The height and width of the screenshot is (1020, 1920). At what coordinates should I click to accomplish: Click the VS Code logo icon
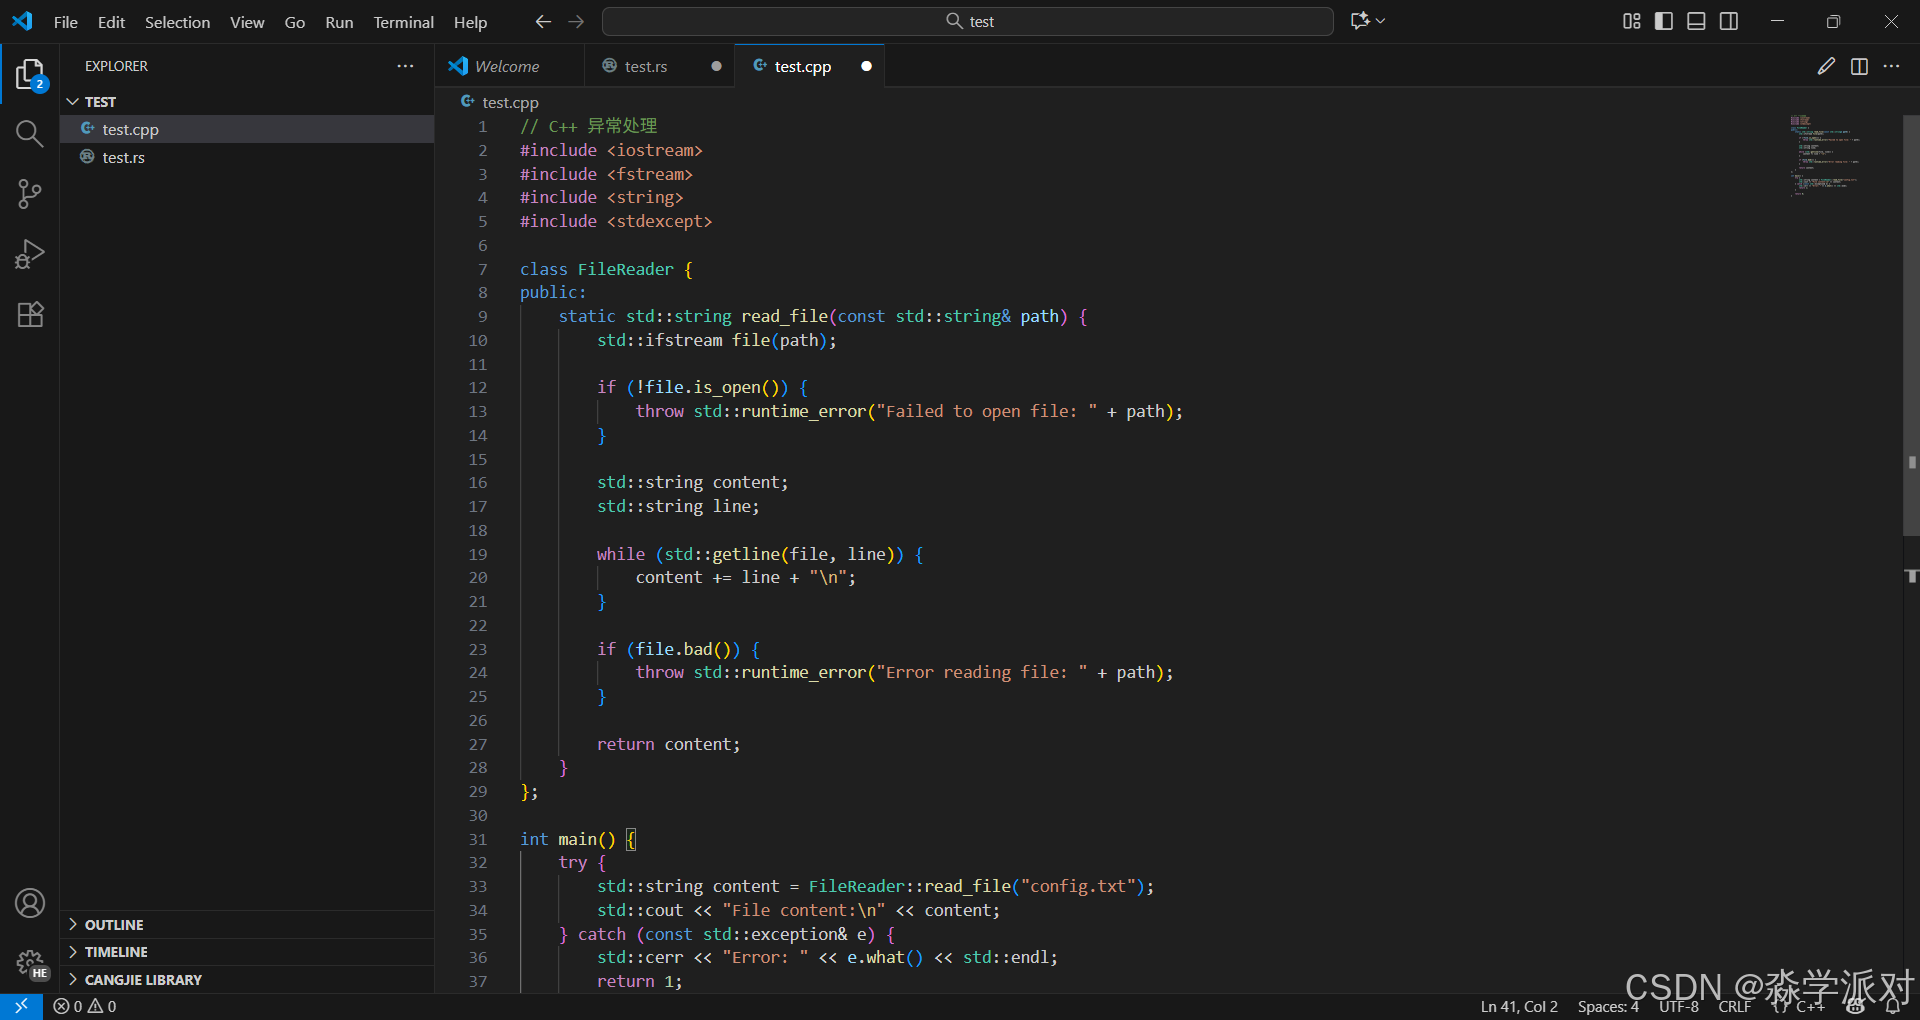(22, 21)
